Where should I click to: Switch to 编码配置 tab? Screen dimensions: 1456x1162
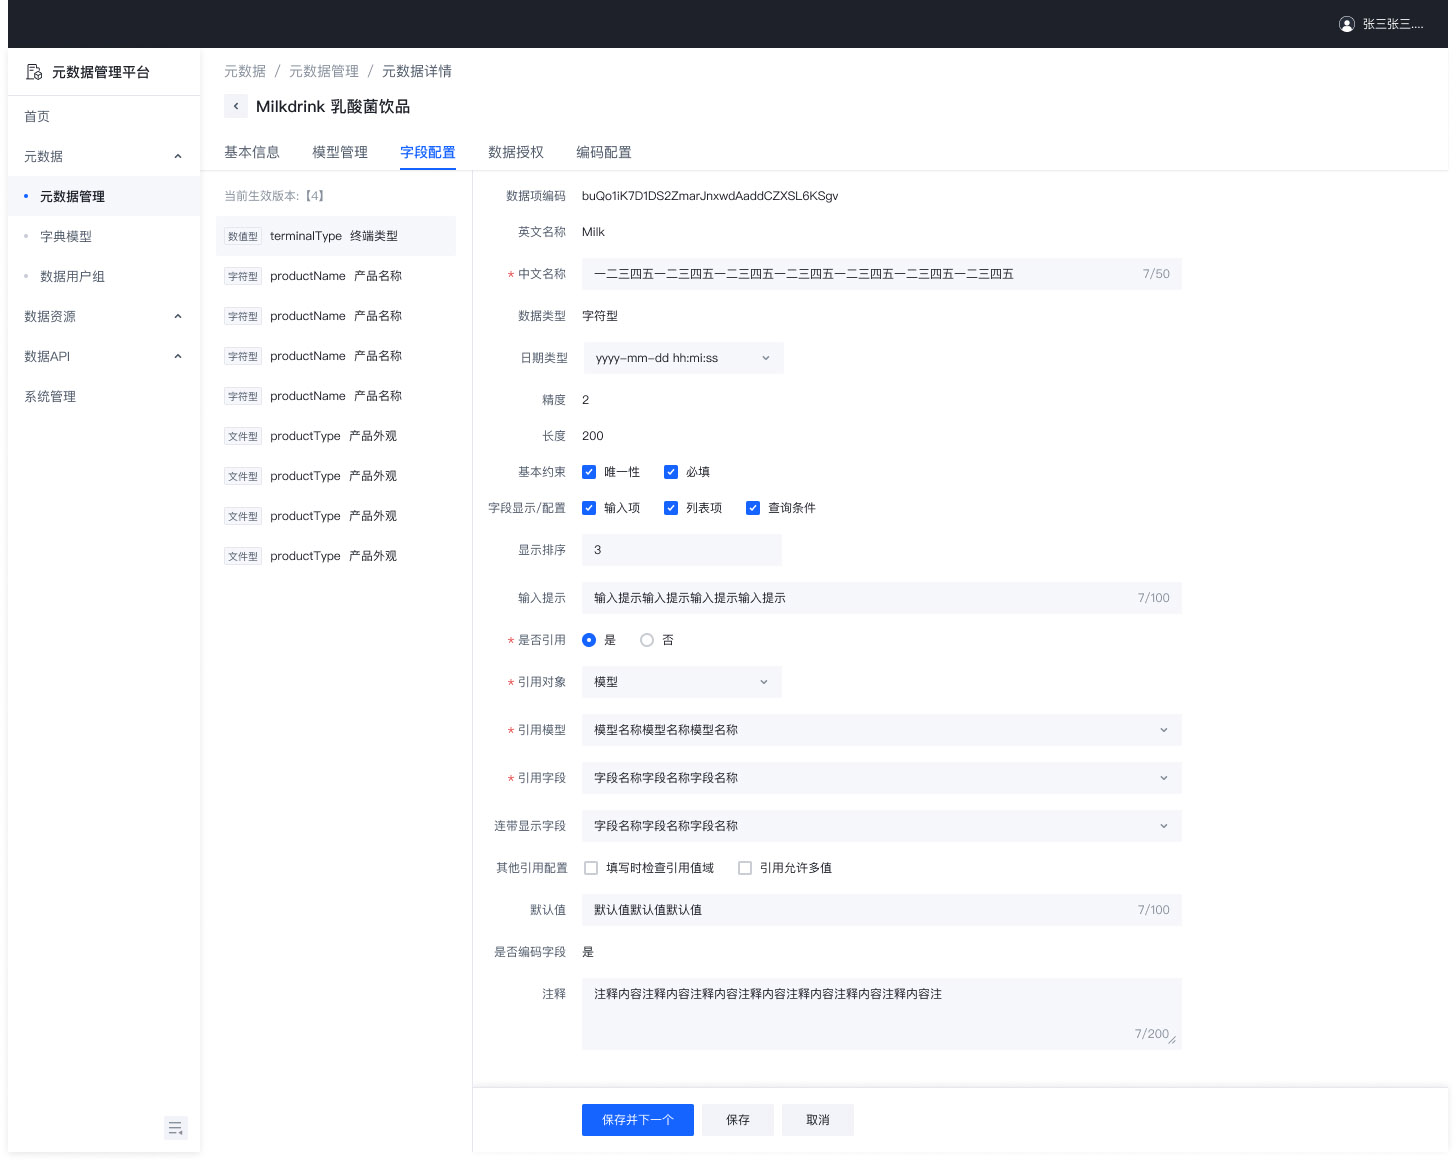tap(604, 152)
